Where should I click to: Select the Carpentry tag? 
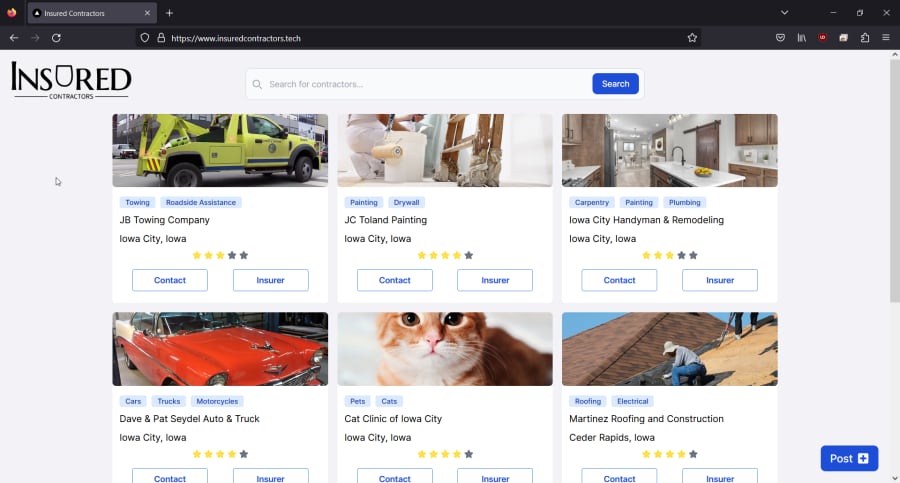[x=592, y=202]
